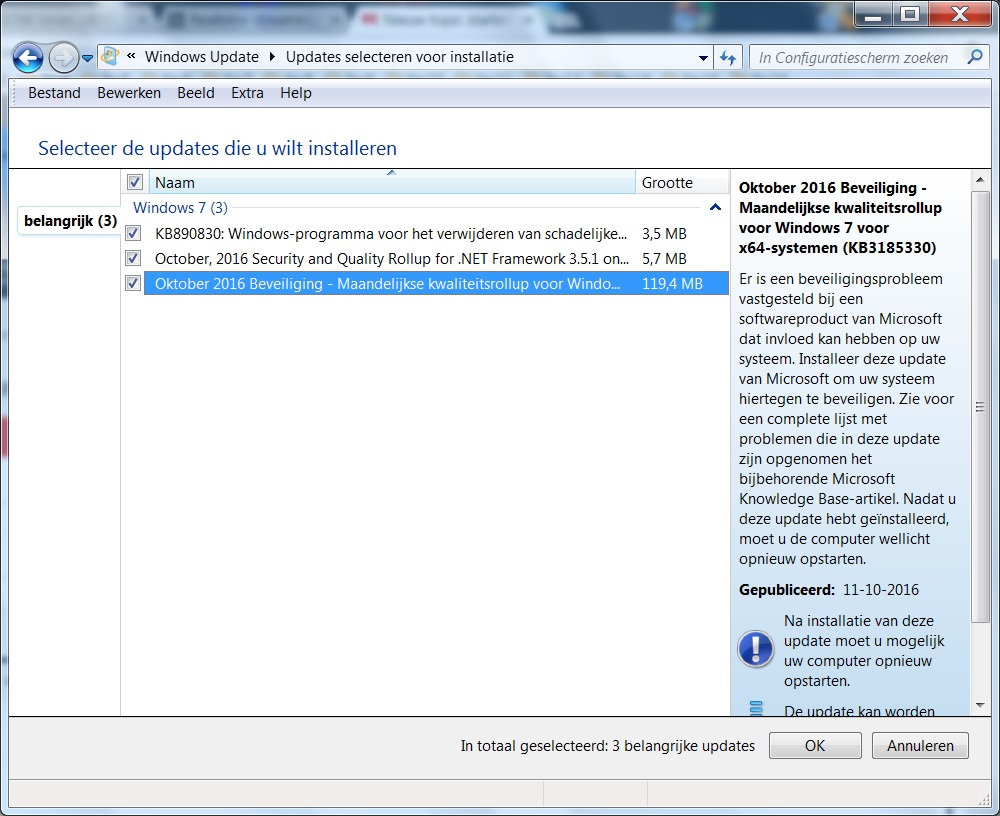The width and height of the screenshot is (1000, 816).
Task: Click the details pane scrollbar thumb
Action: coord(980,406)
